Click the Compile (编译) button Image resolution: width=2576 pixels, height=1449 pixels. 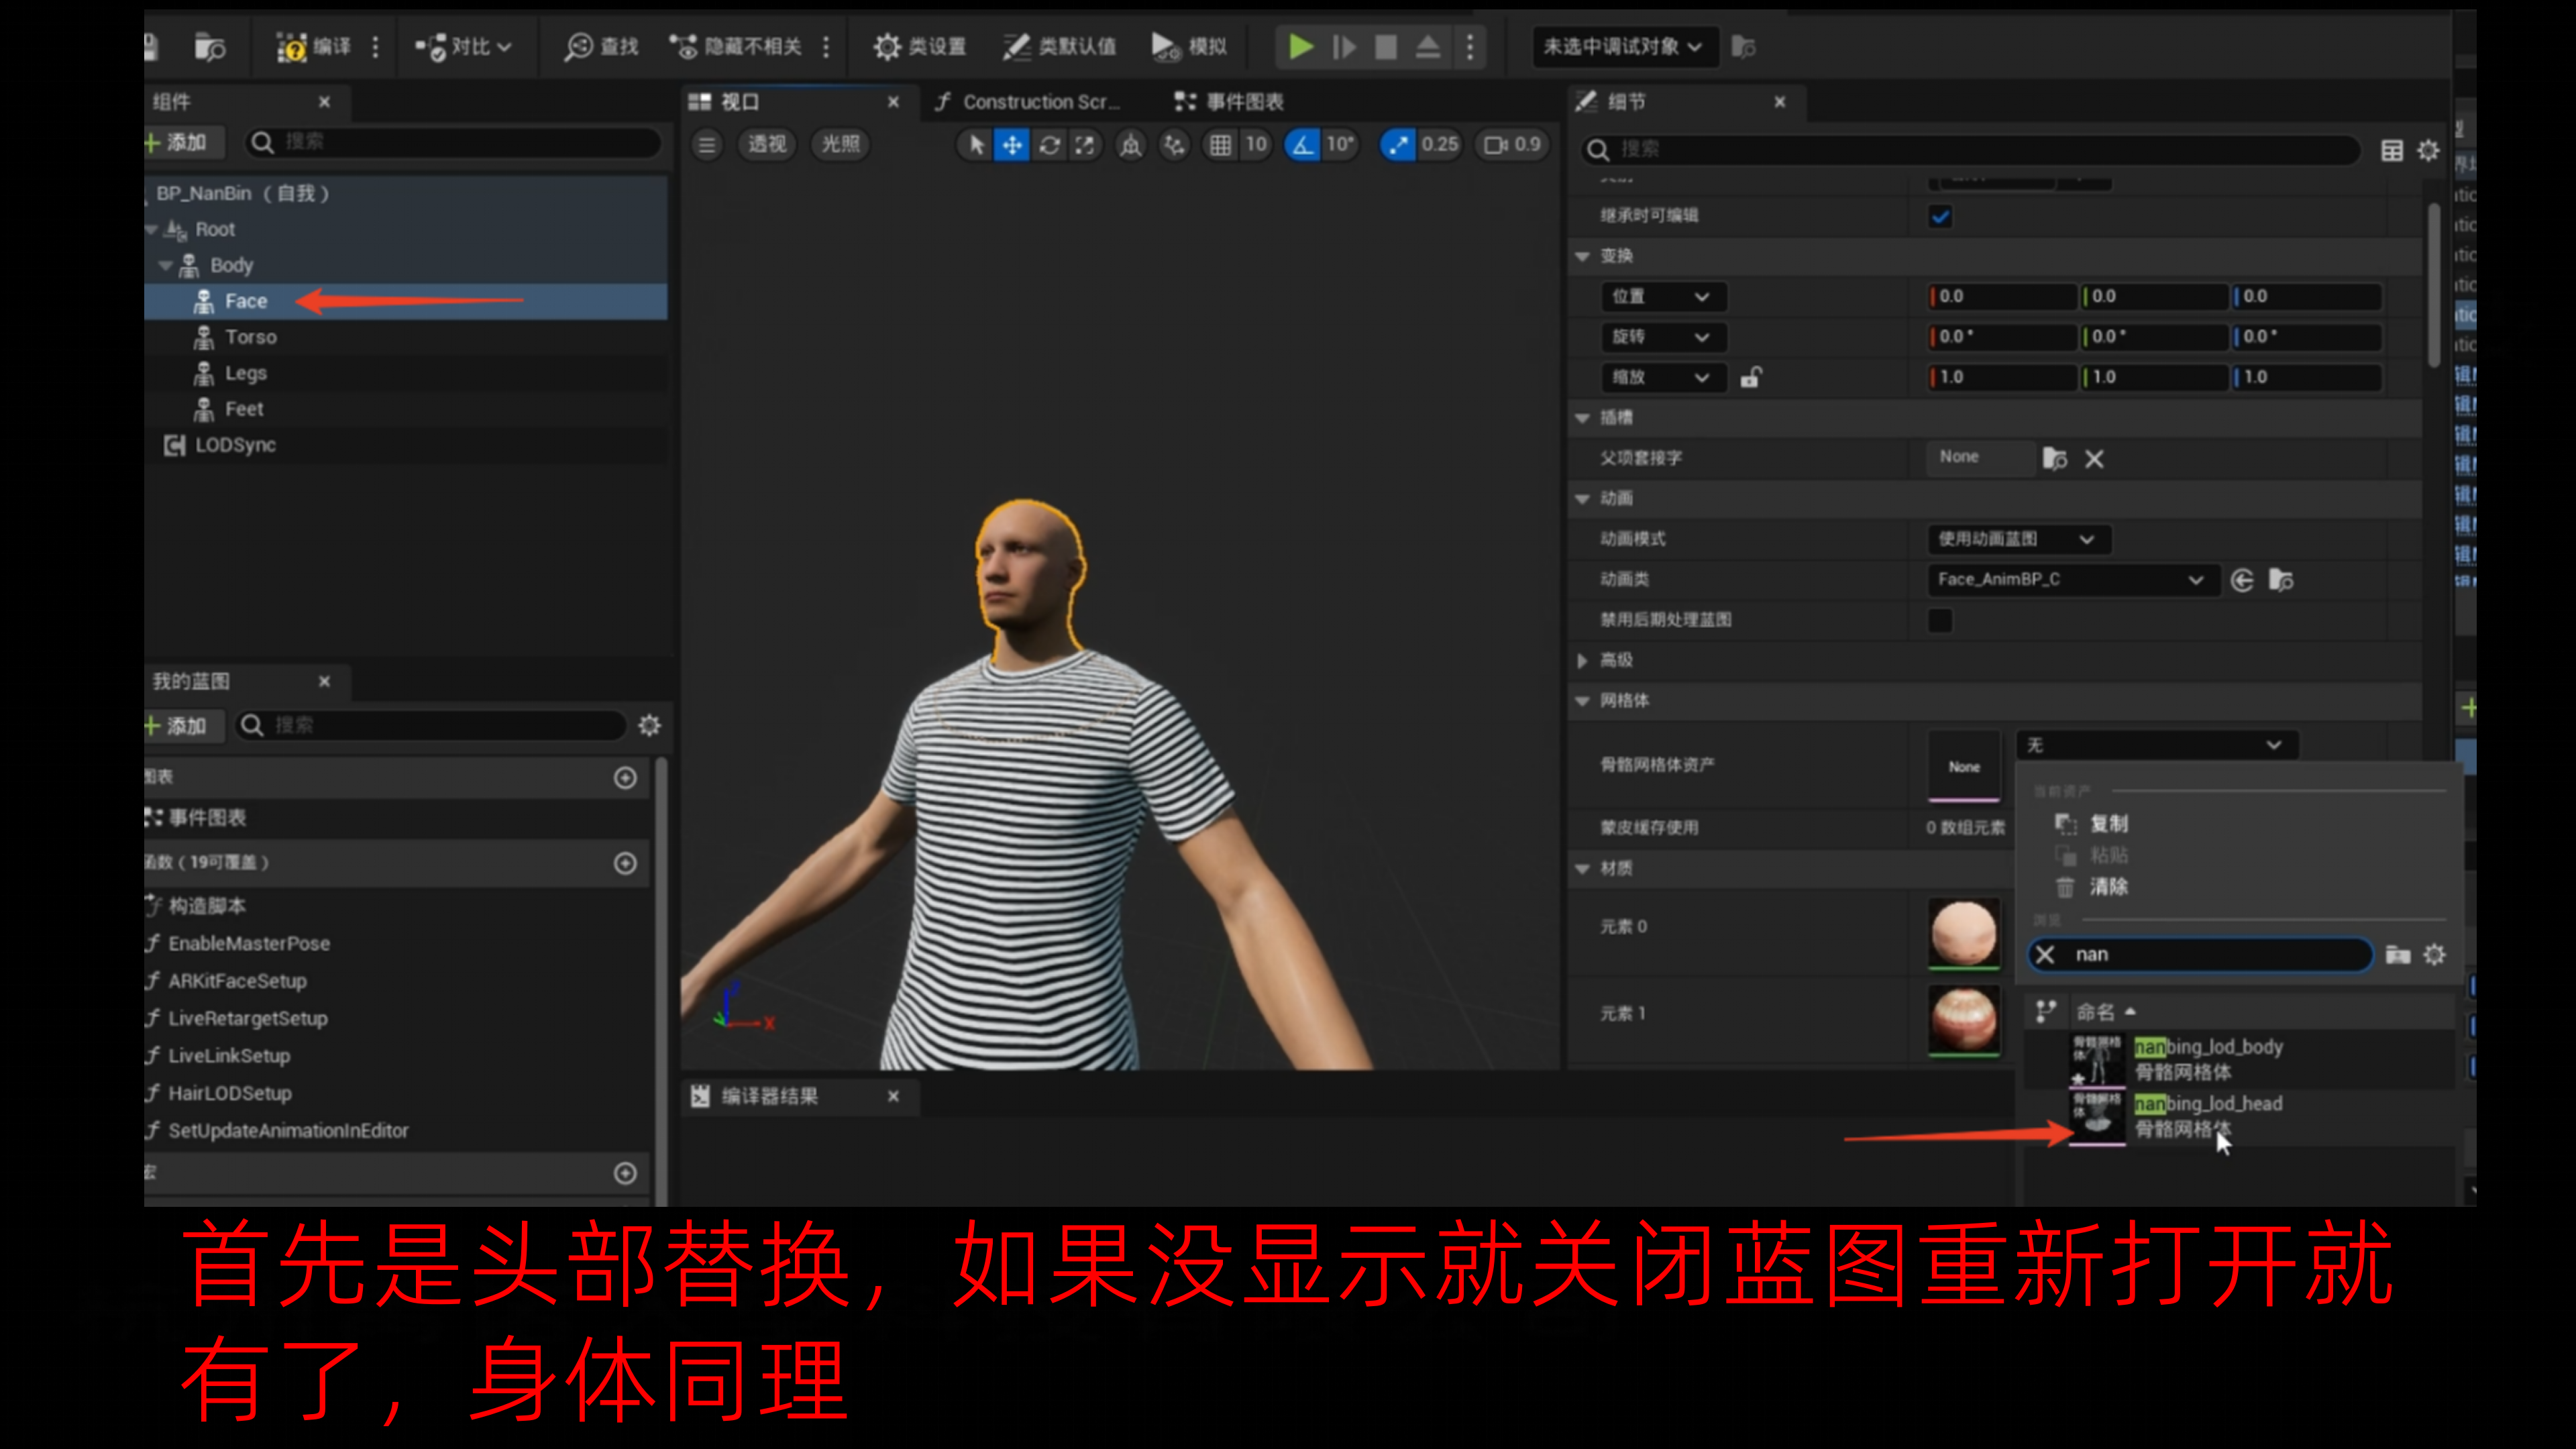click(314, 46)
